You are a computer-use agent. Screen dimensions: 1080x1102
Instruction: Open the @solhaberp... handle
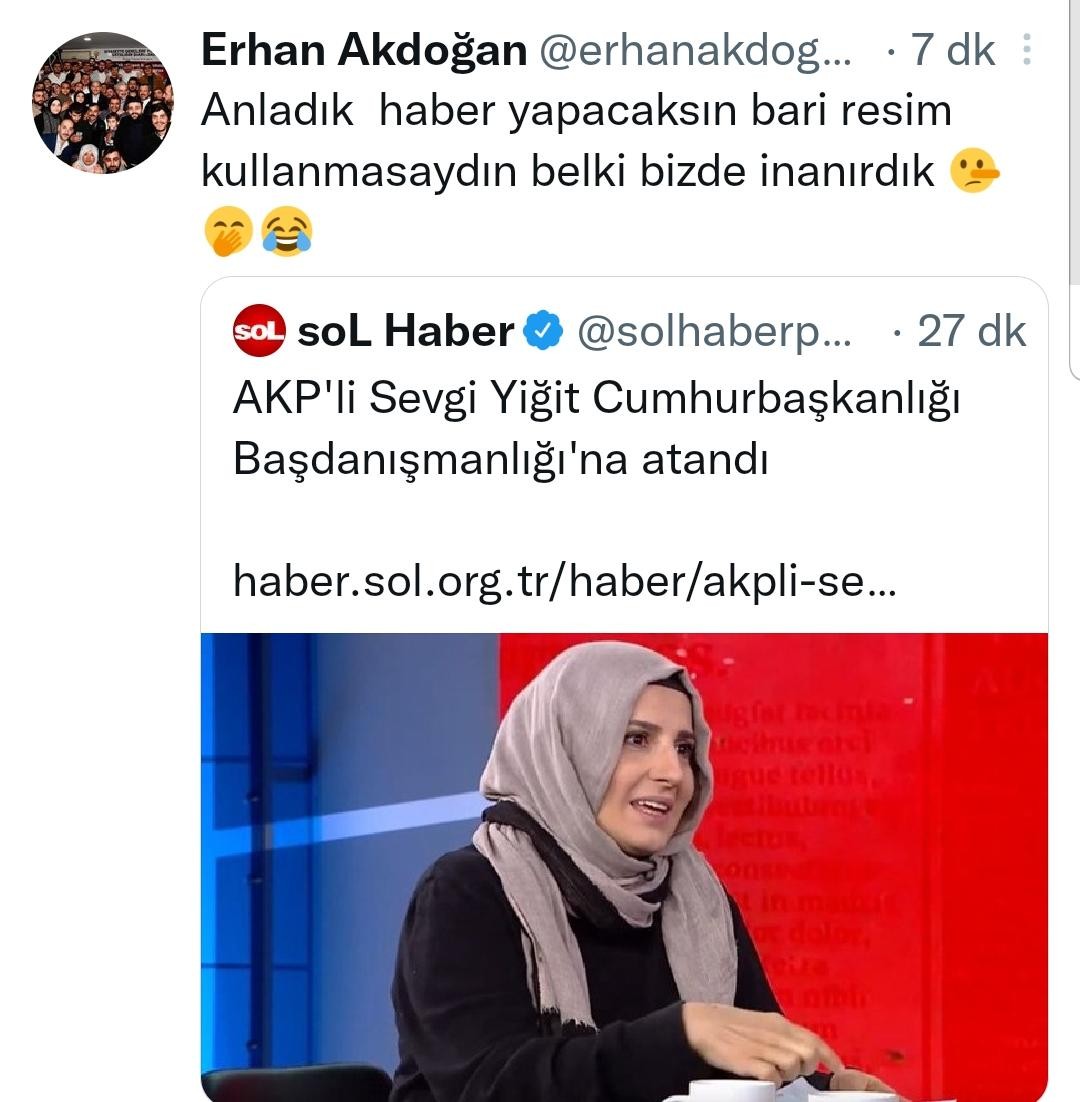click(714, 332)
